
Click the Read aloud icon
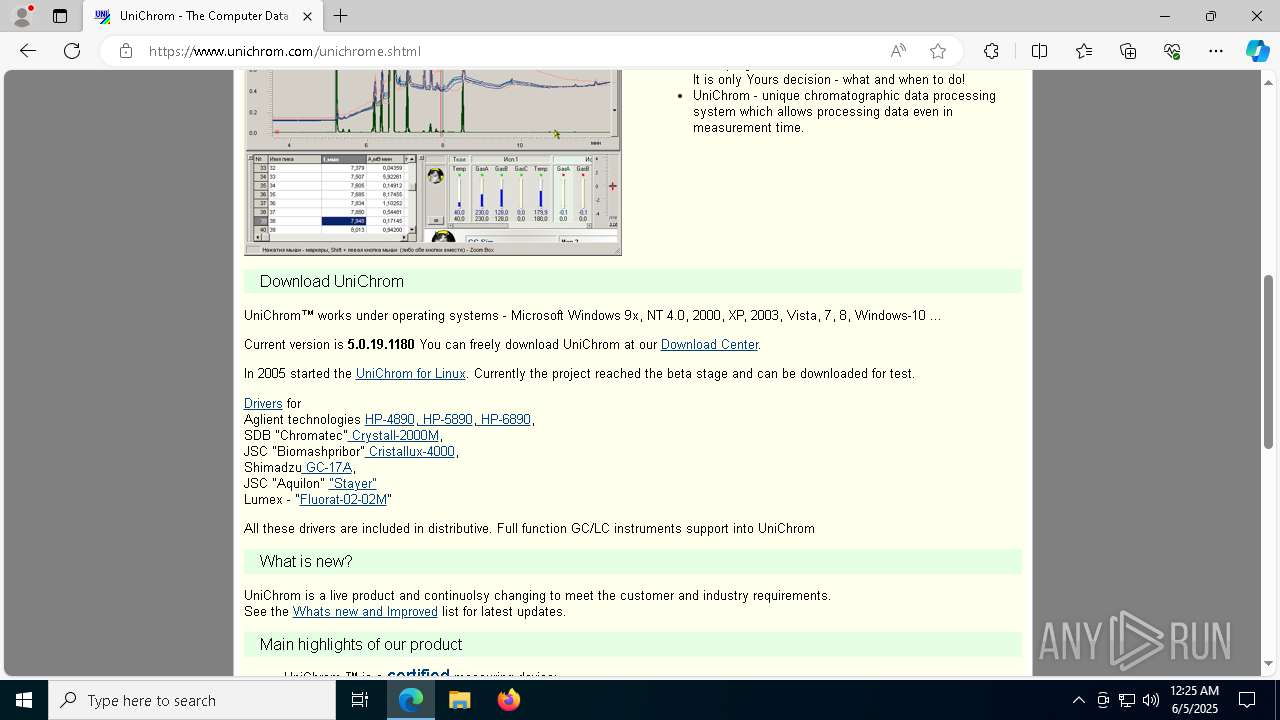coord(898,51)
